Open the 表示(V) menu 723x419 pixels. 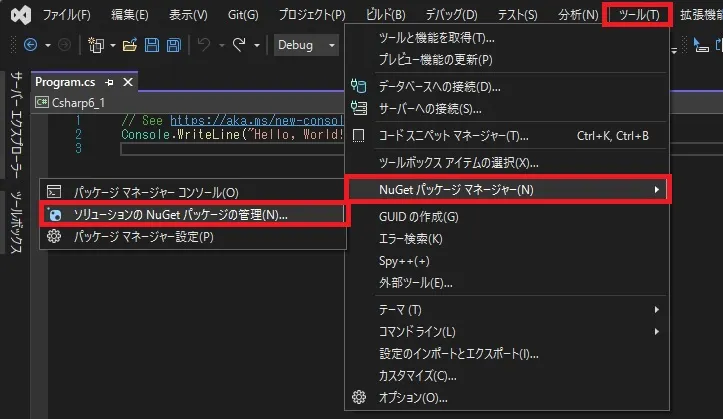point(188,15)
